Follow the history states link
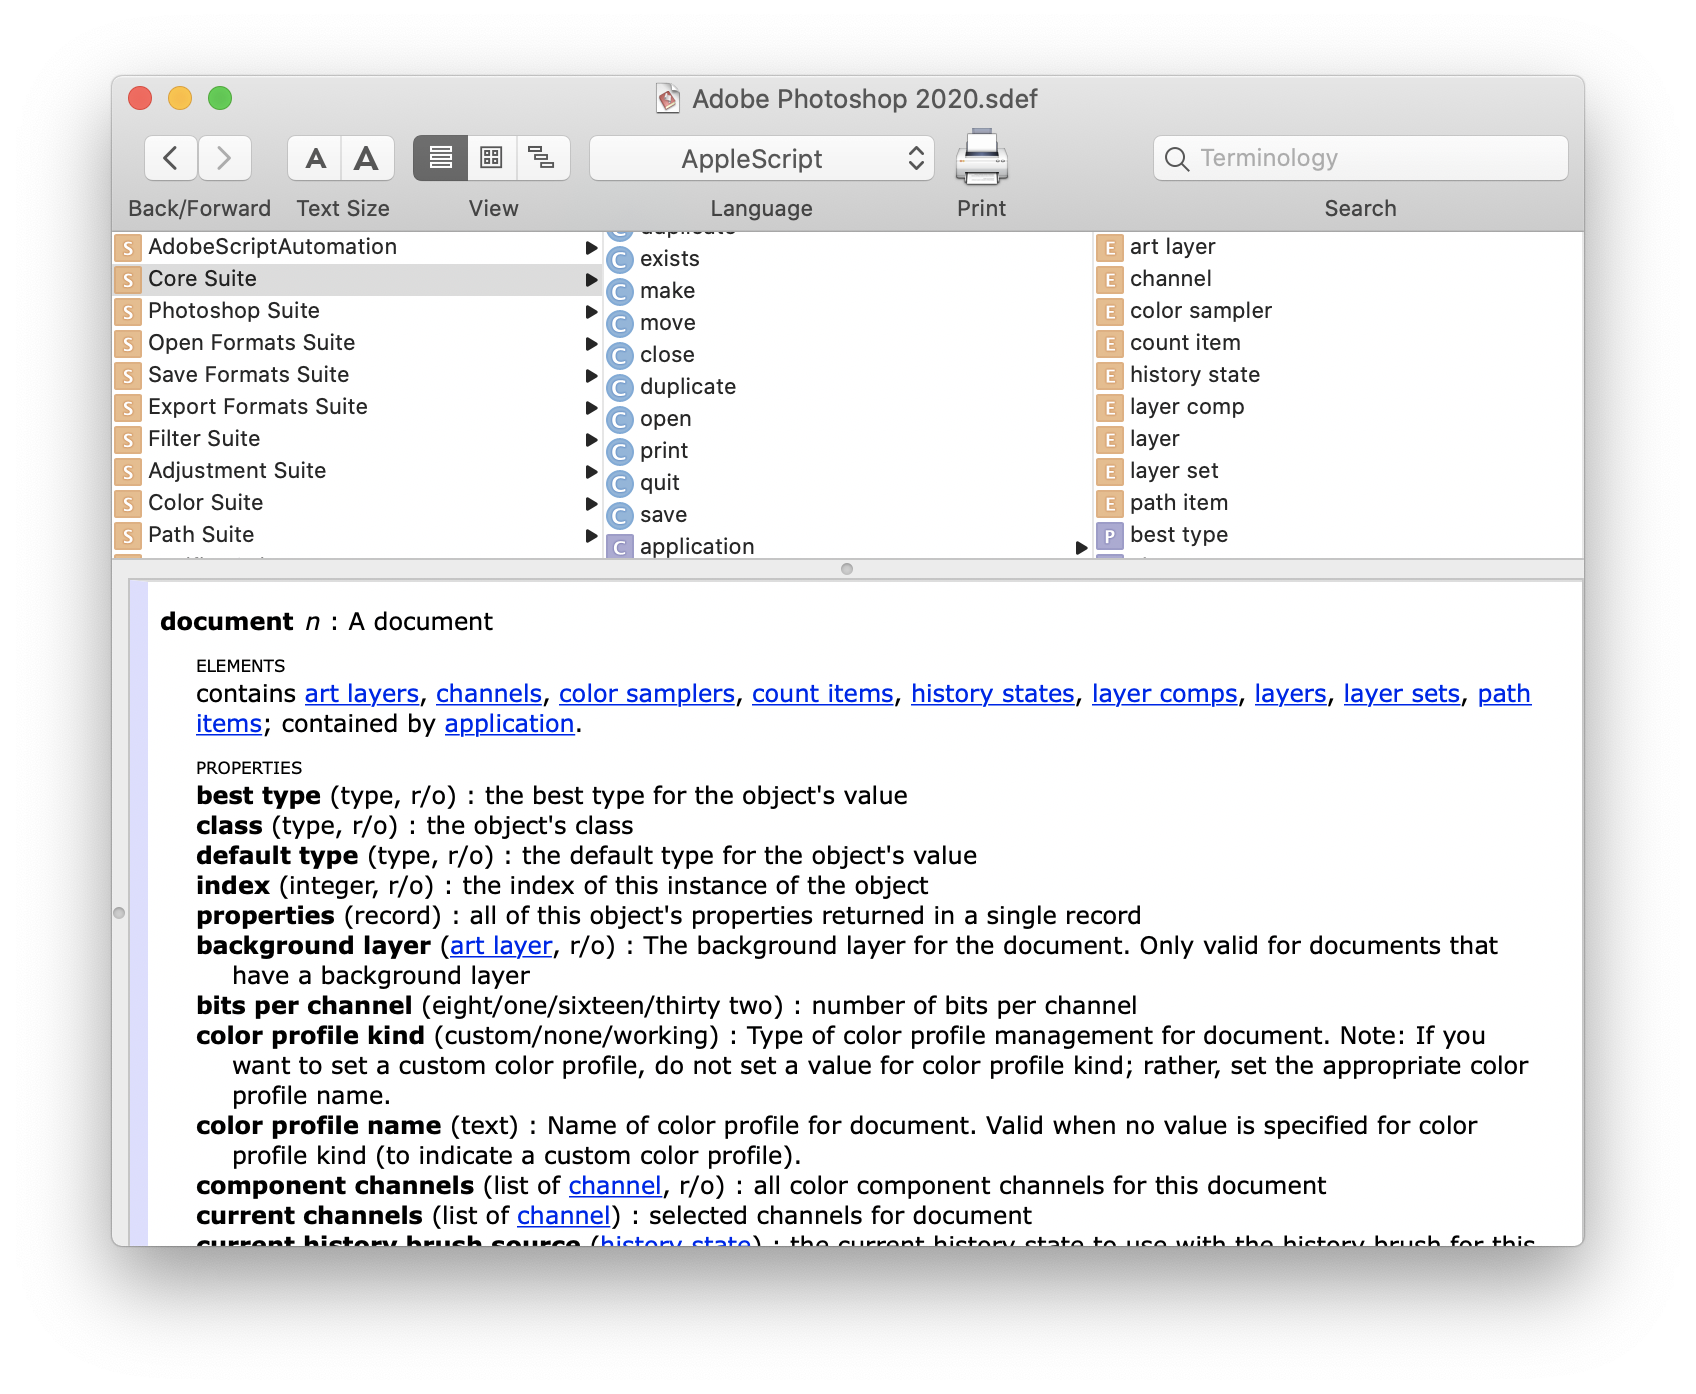Image resolution: width=1696 pixels, height=1394 pixels. point(993,694)
